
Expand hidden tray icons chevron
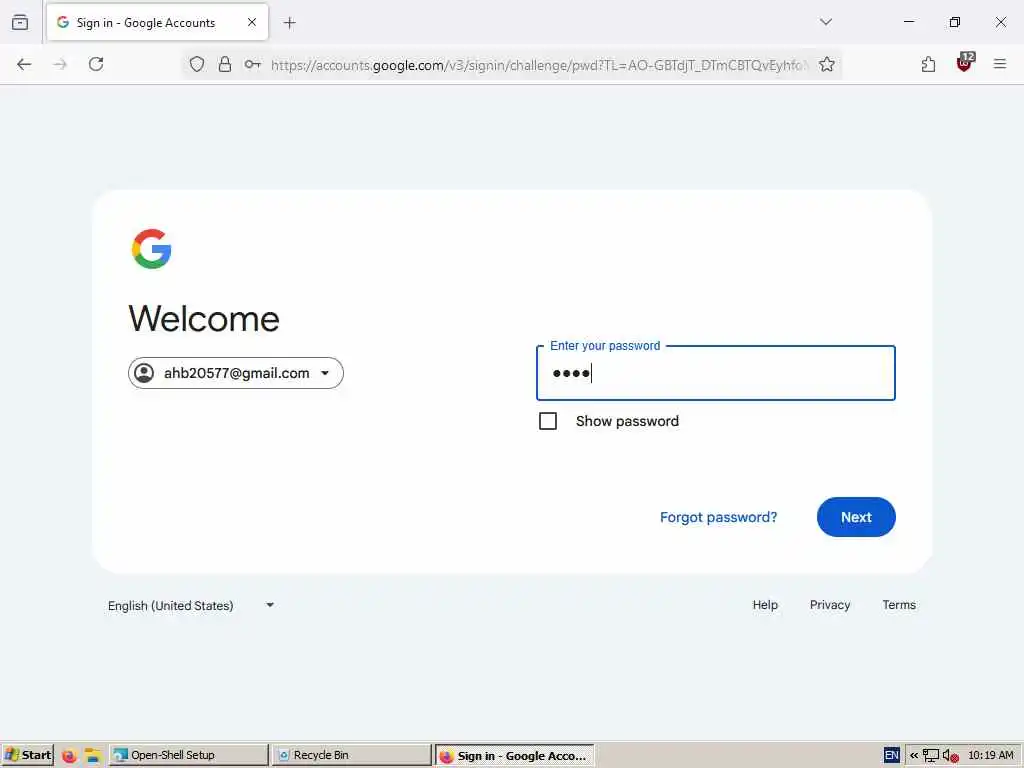coord(914,756)
